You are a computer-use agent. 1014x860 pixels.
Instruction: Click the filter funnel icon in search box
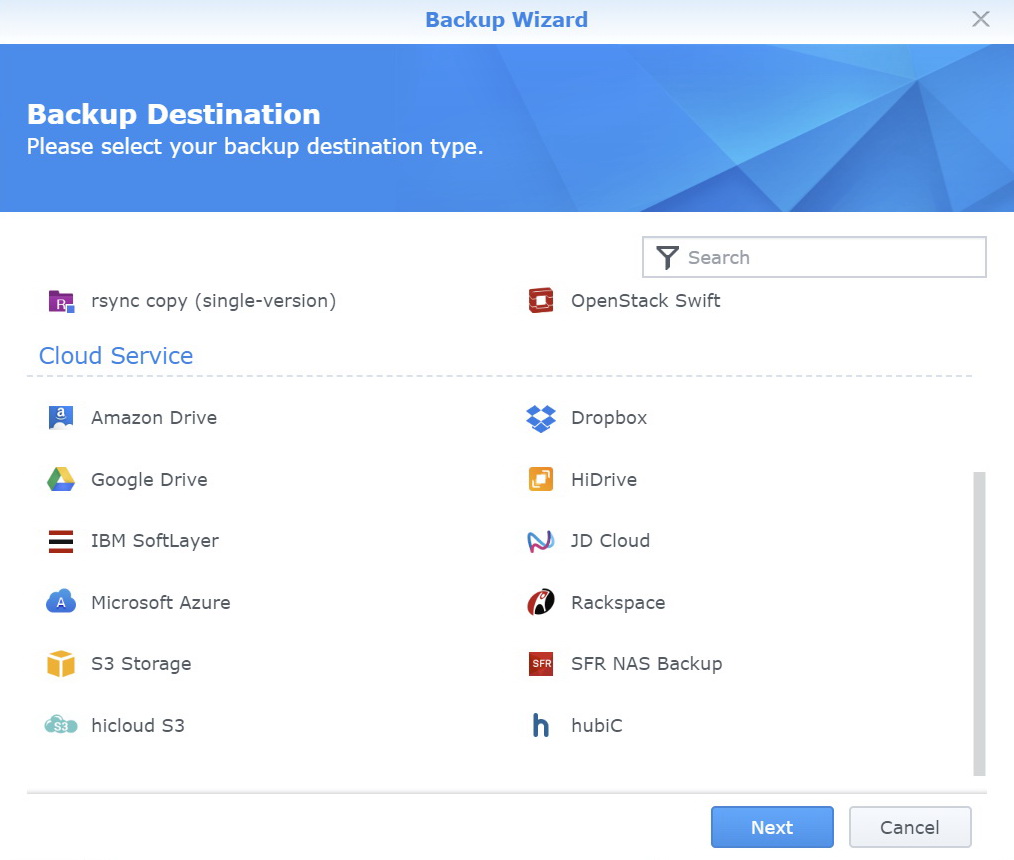pyautogui.click(x=667, y=257)
